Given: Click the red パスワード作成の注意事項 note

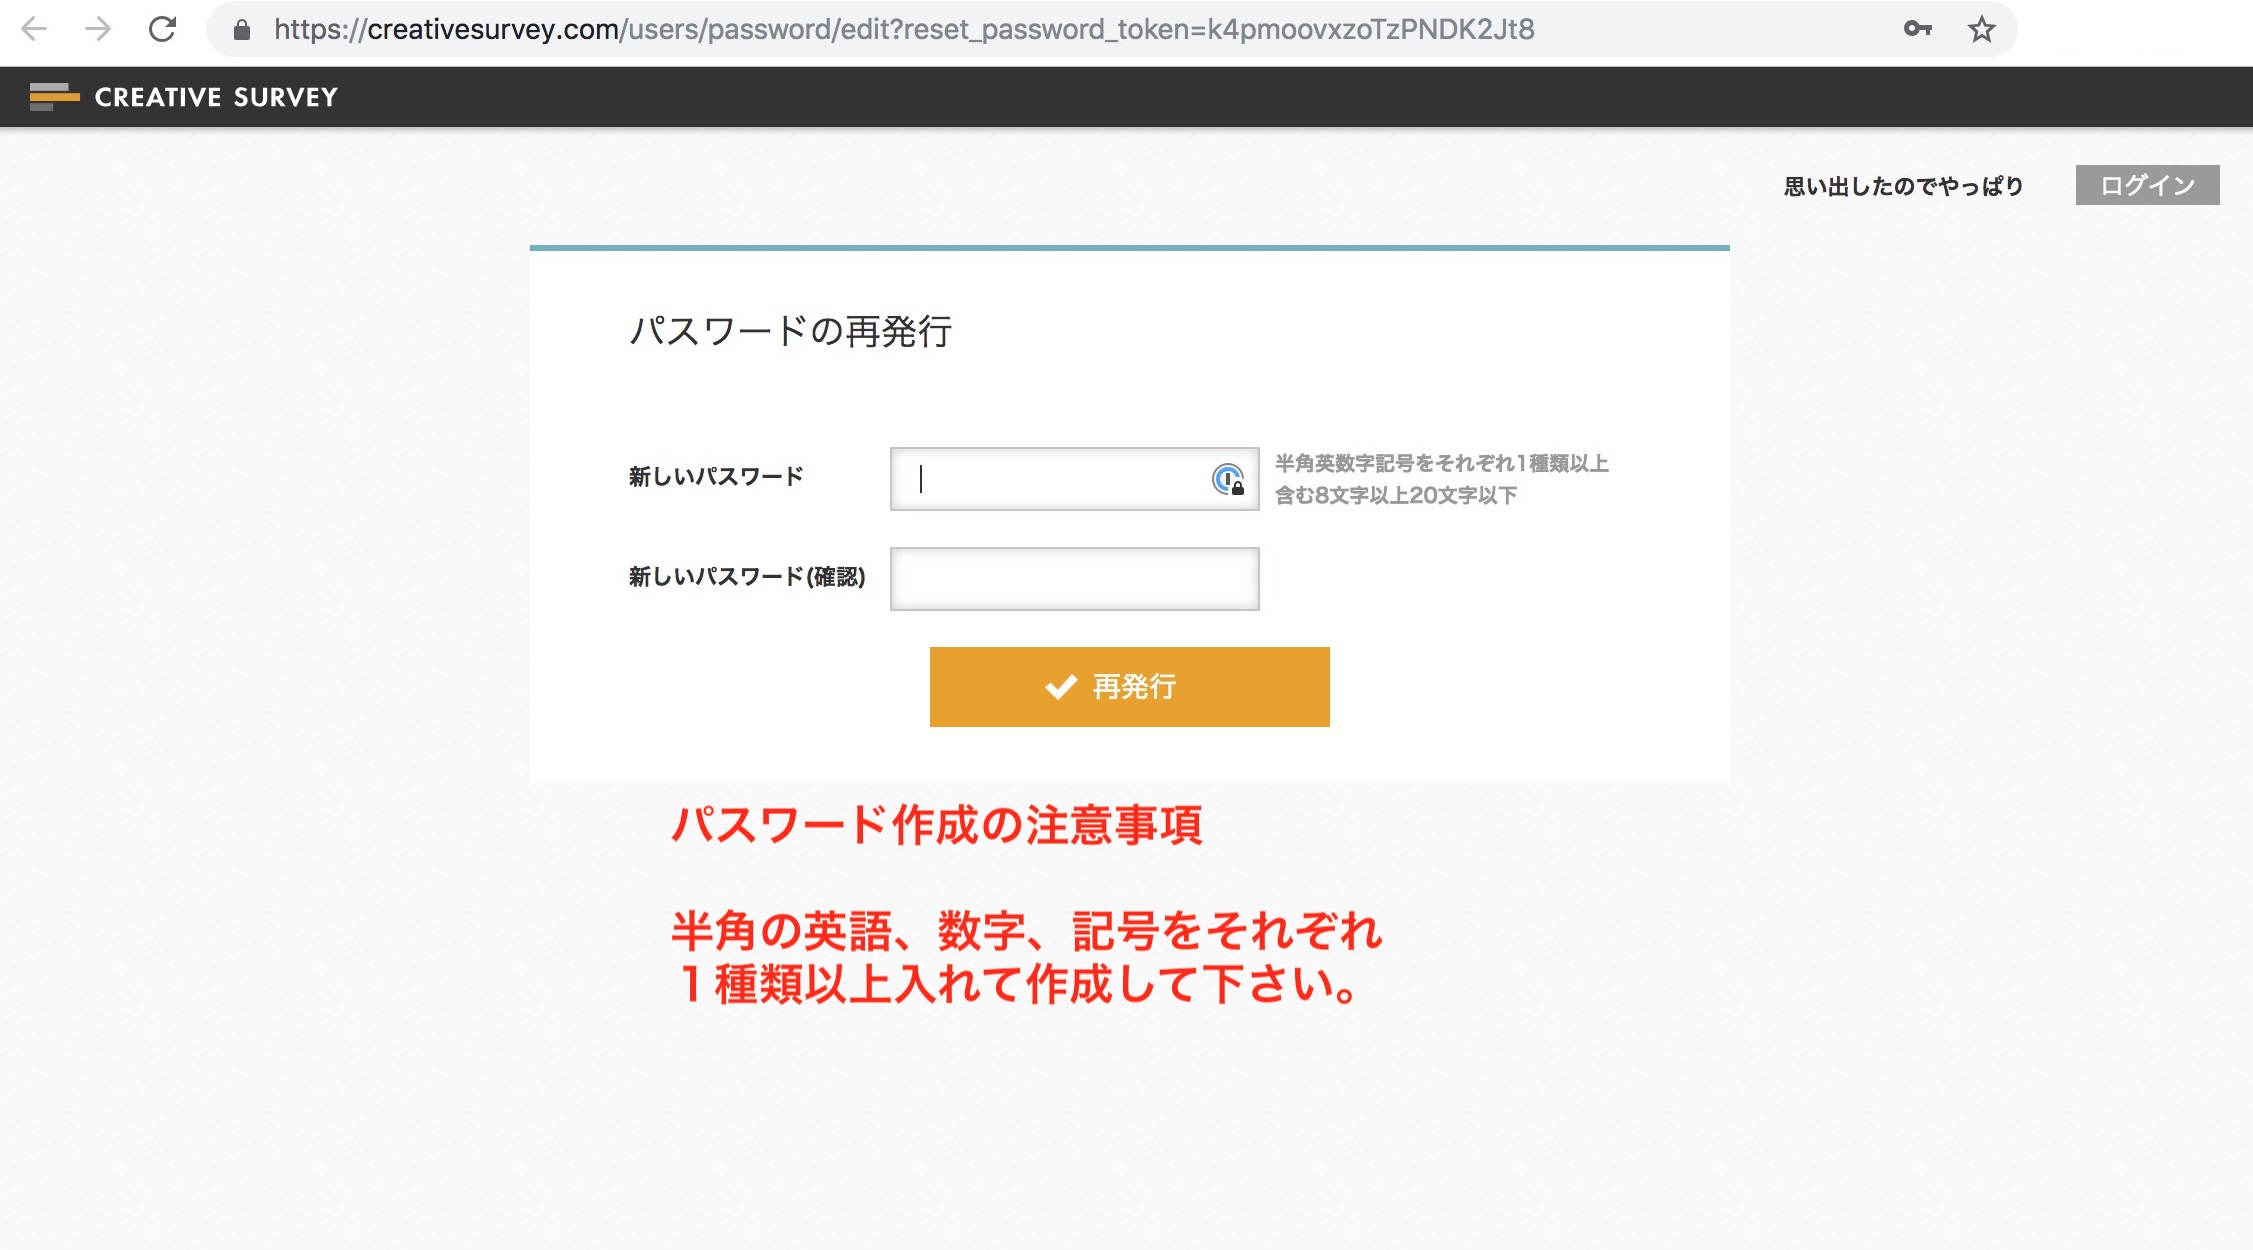Looking at the screenshot, I should click(938, 825).
